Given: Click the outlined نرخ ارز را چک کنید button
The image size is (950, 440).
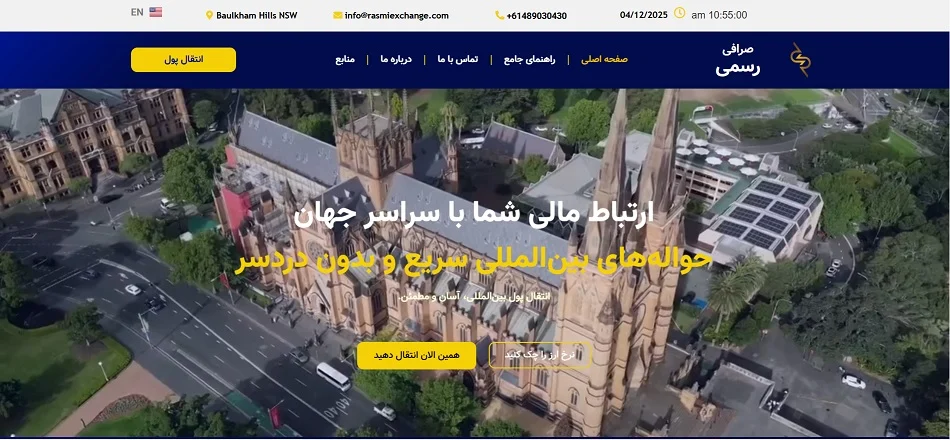Looking at the screenshot, I should coord(540,355).
